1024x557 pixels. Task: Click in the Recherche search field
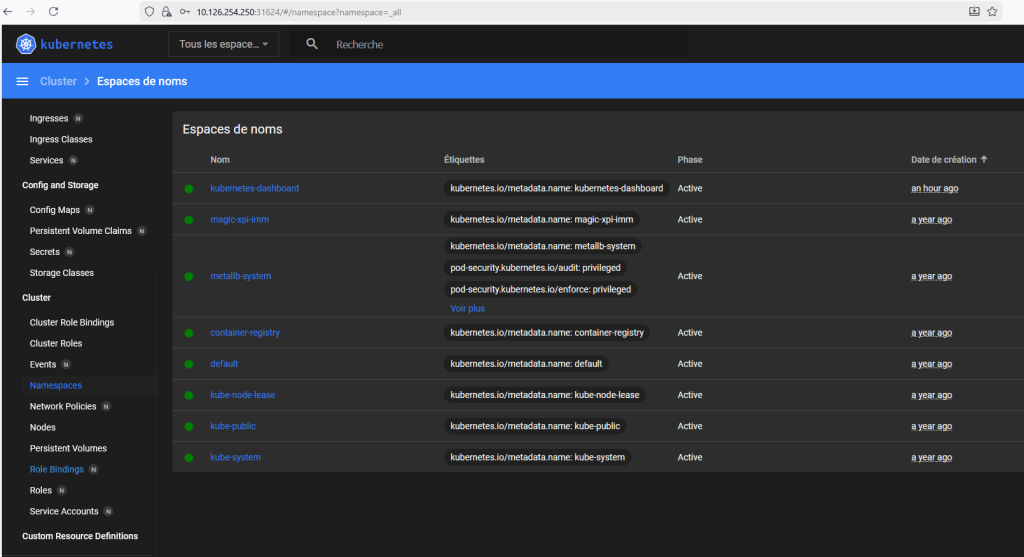pos(500,44)
